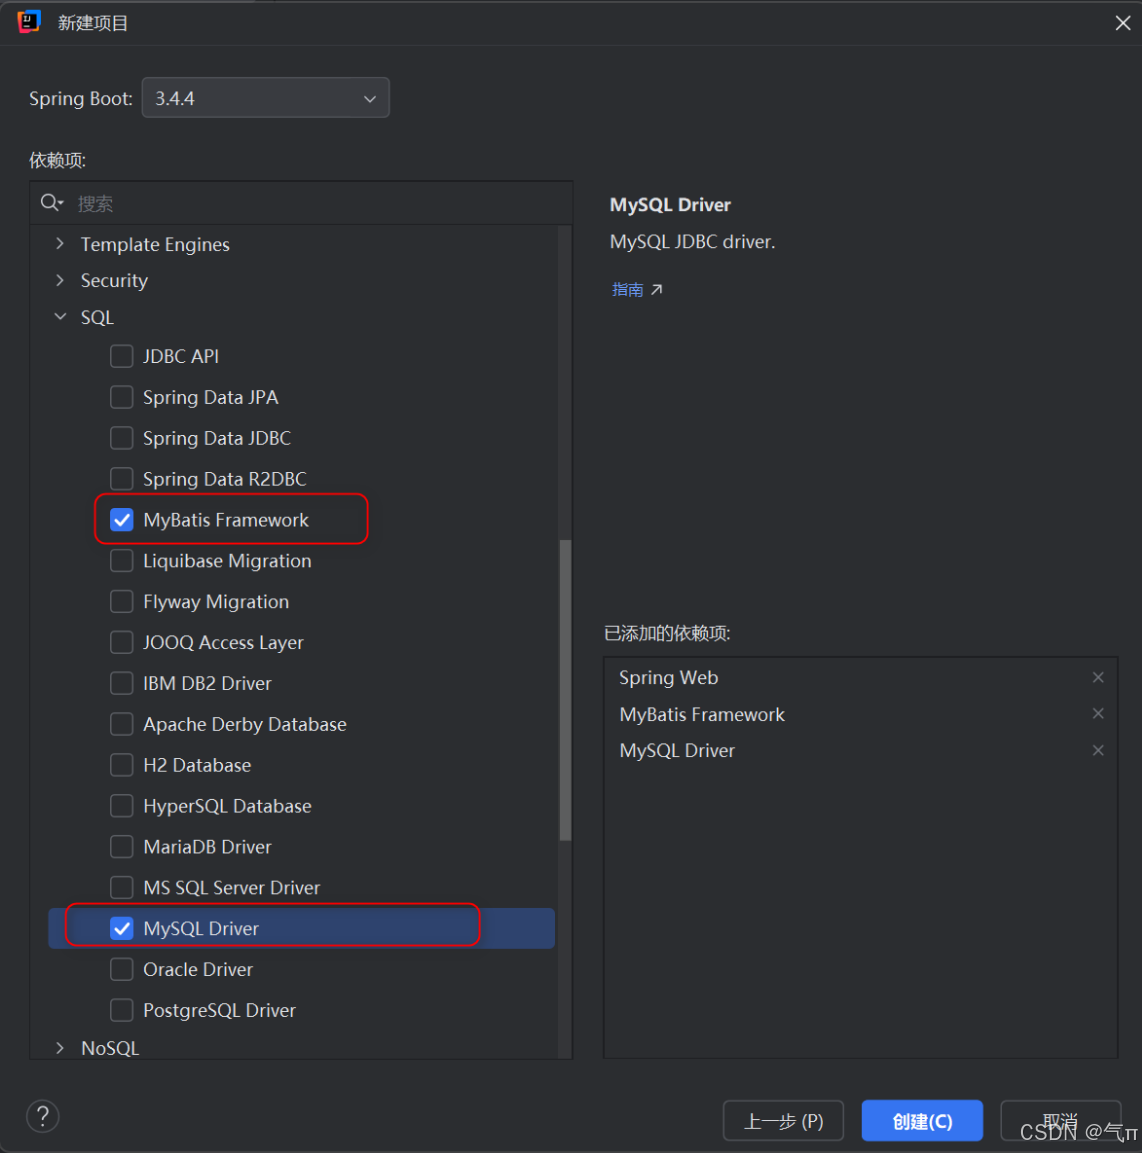The width and height of the screenshot is (1142, 1153).
Task: Click the 取消 cancel button
Action: click(x=1060, y=1121)
